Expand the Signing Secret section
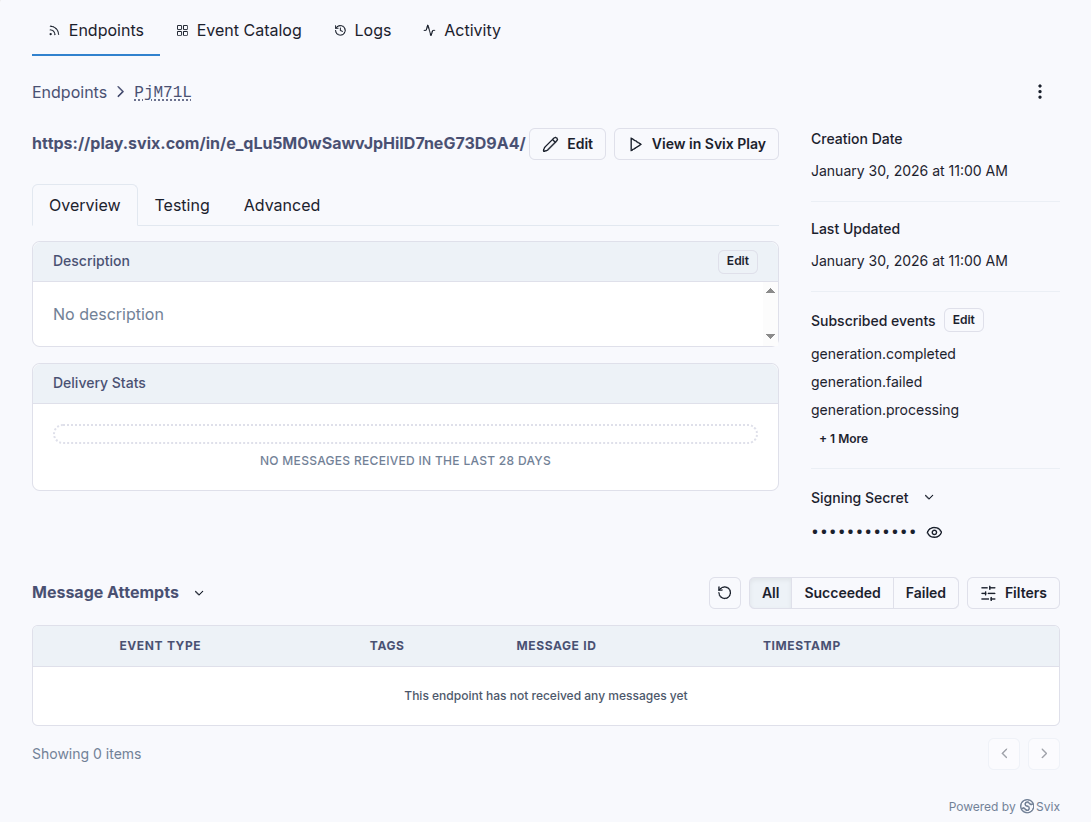The image size is (1091, 822). pos(928,497)
